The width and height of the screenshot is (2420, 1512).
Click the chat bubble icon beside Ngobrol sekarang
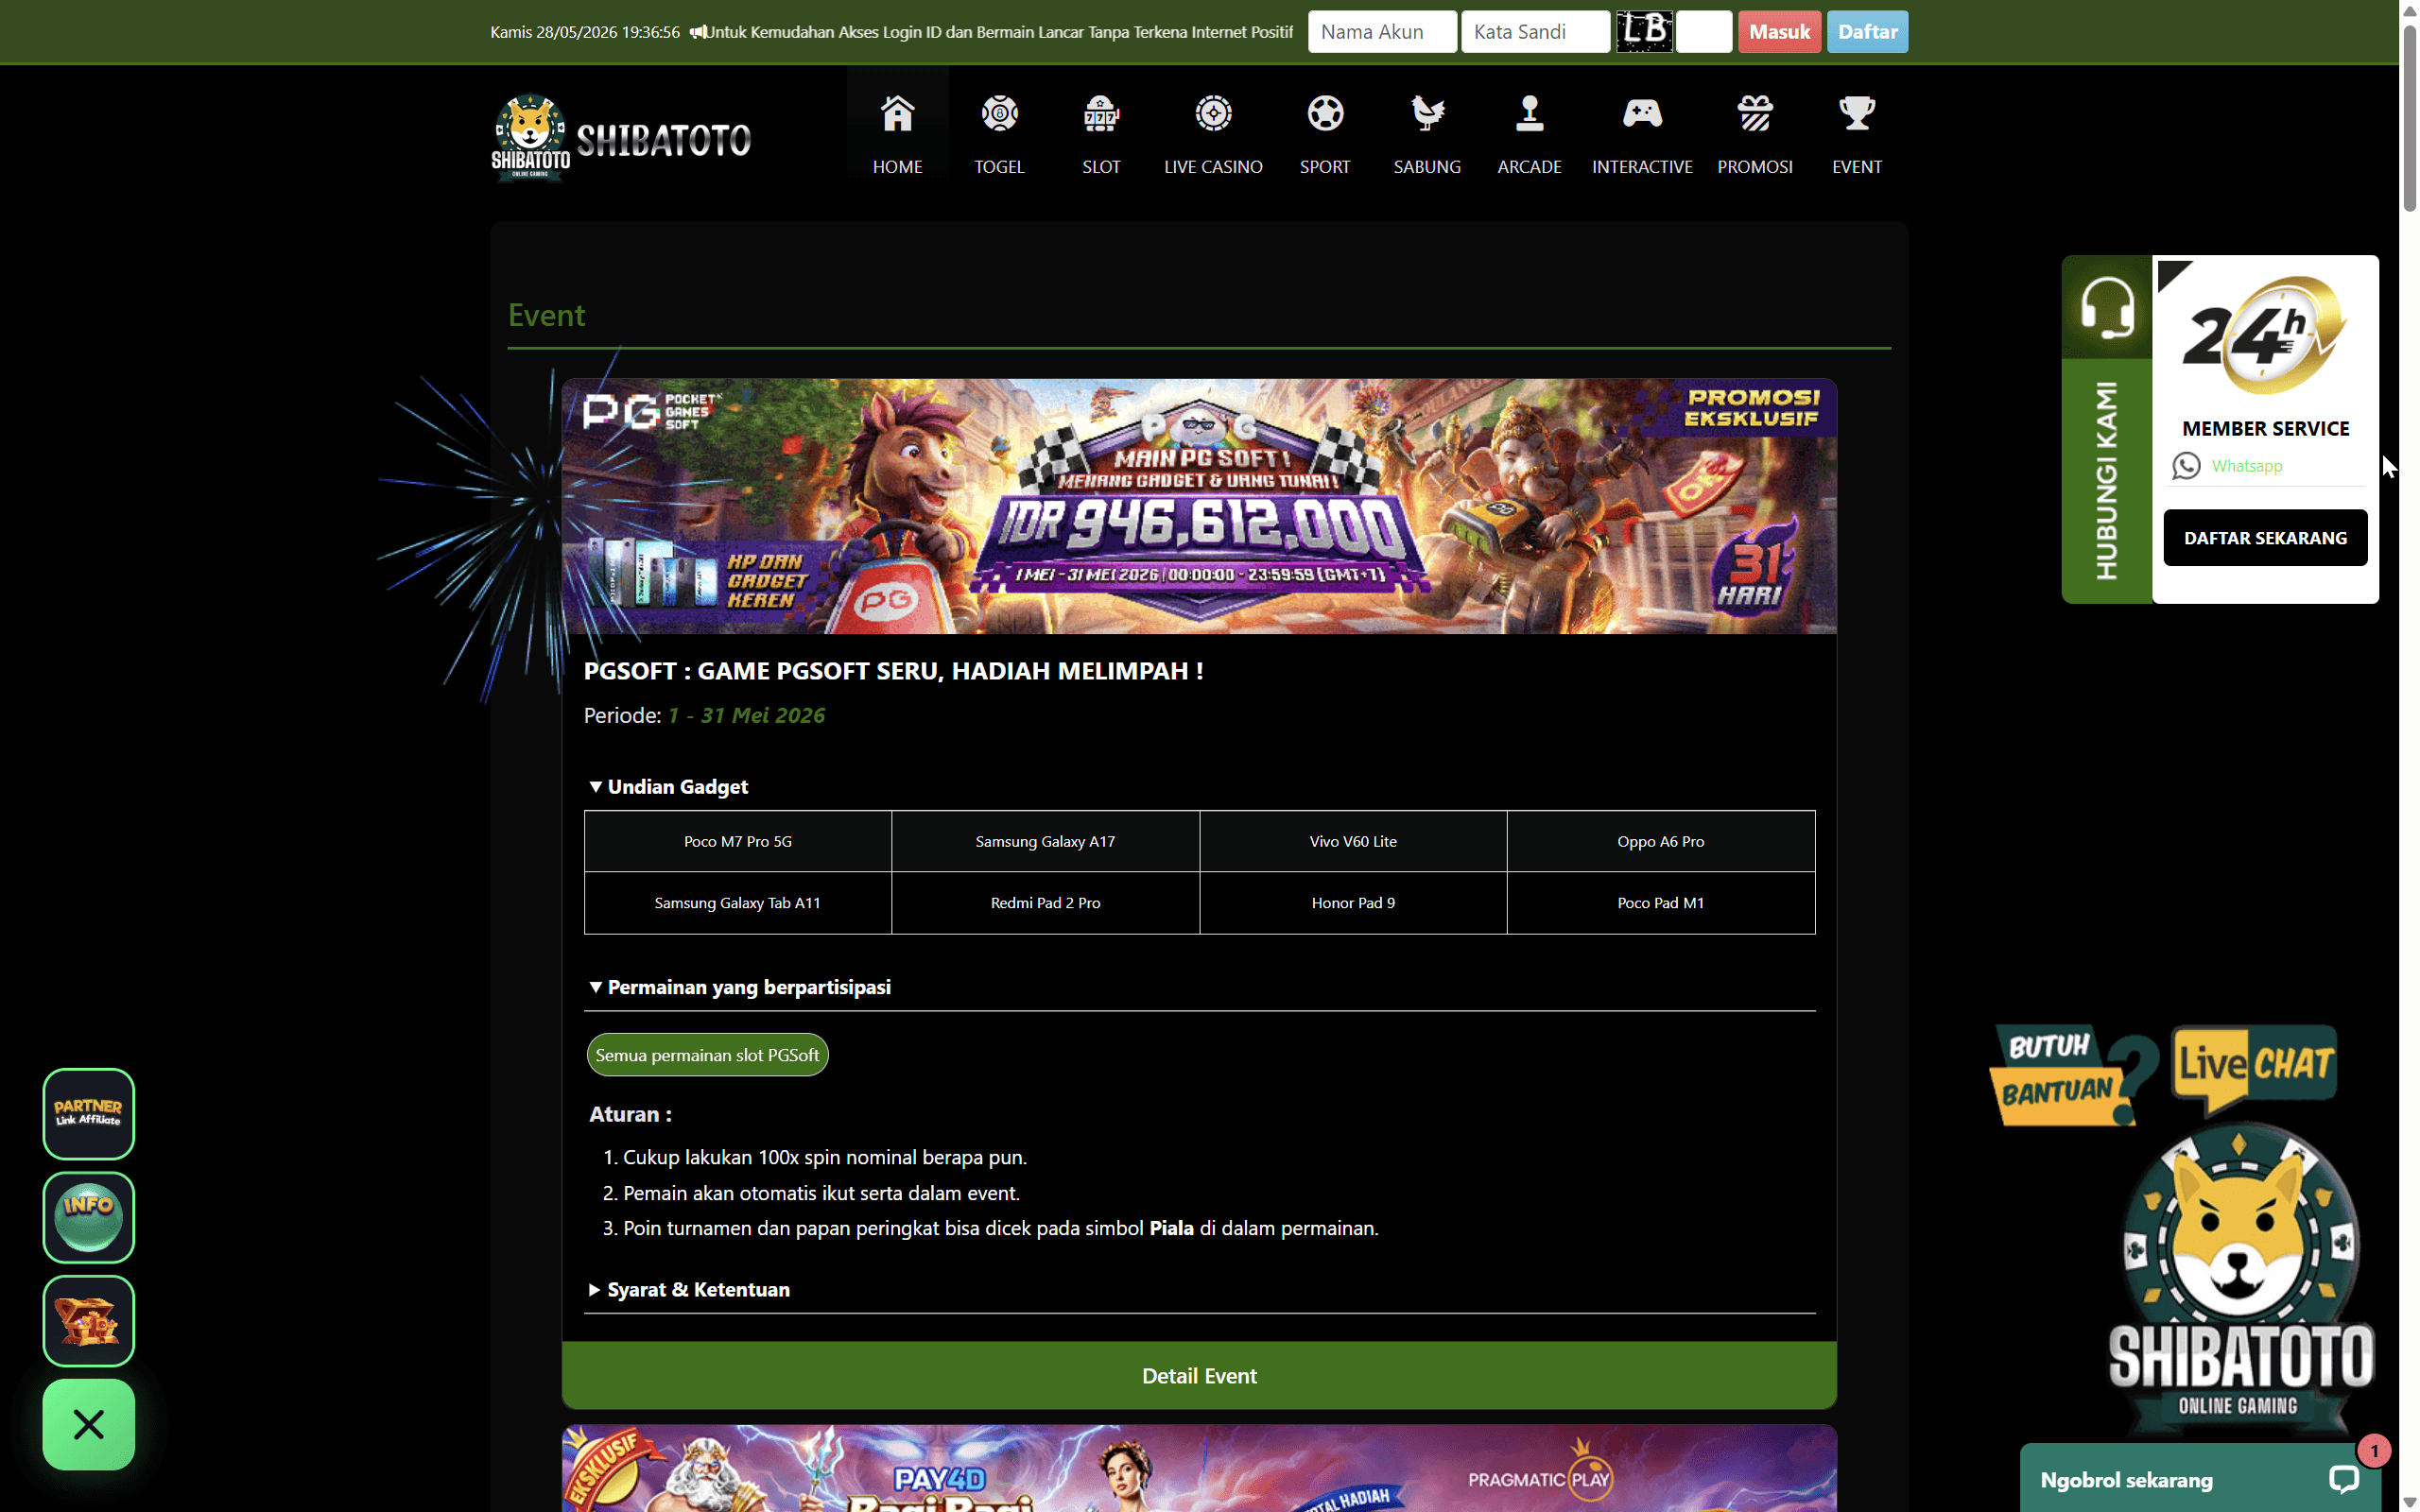(2344, 1479)
